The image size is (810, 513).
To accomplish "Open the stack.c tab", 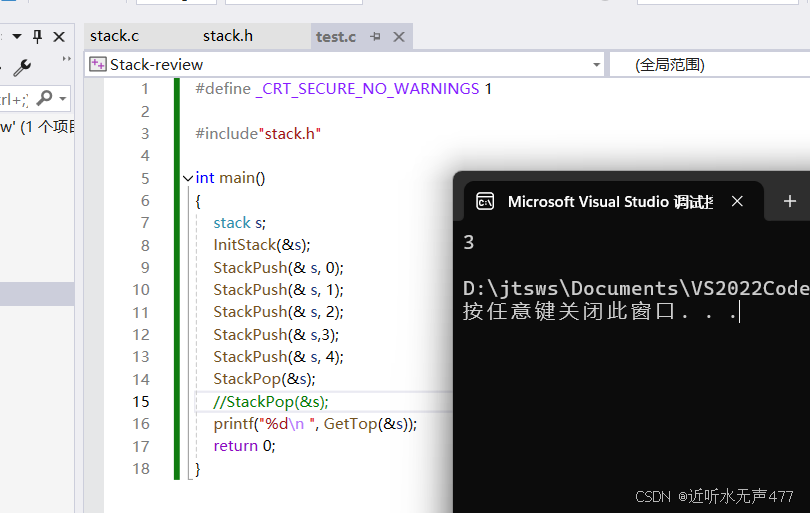I will pos(115,36).
